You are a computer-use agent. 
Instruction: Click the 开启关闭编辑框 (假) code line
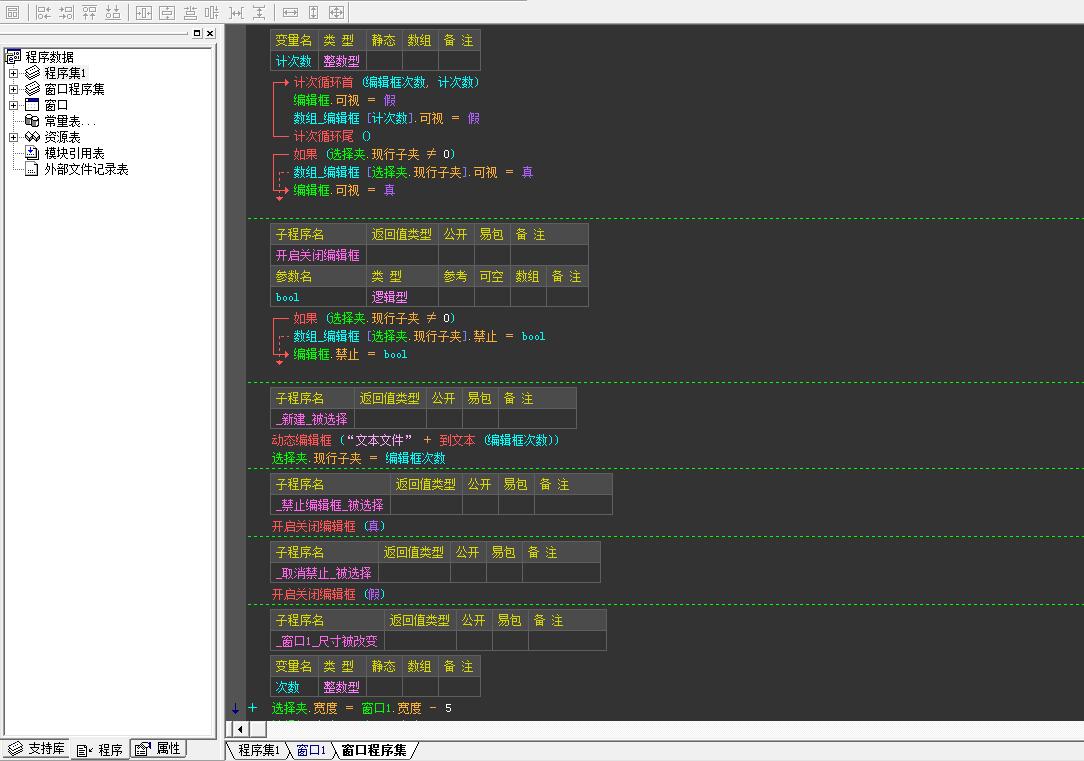(x=328, y=594)
